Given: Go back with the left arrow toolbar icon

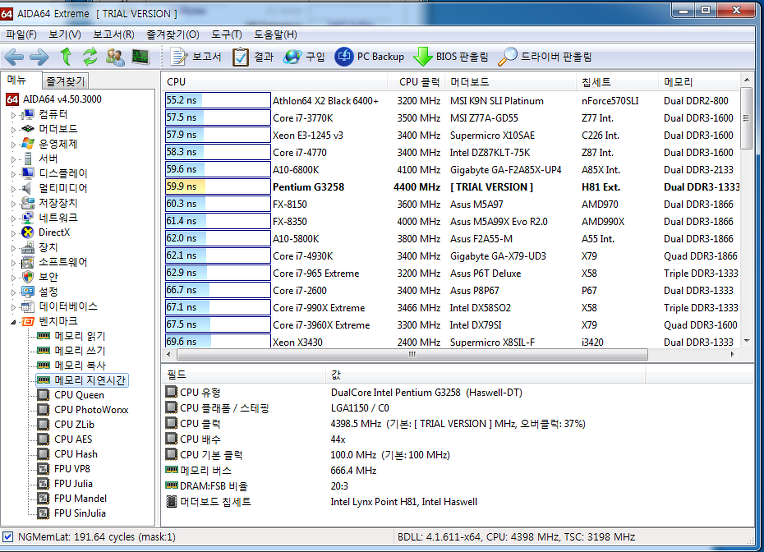Looking at the screenshot, I should click(14, 57).
